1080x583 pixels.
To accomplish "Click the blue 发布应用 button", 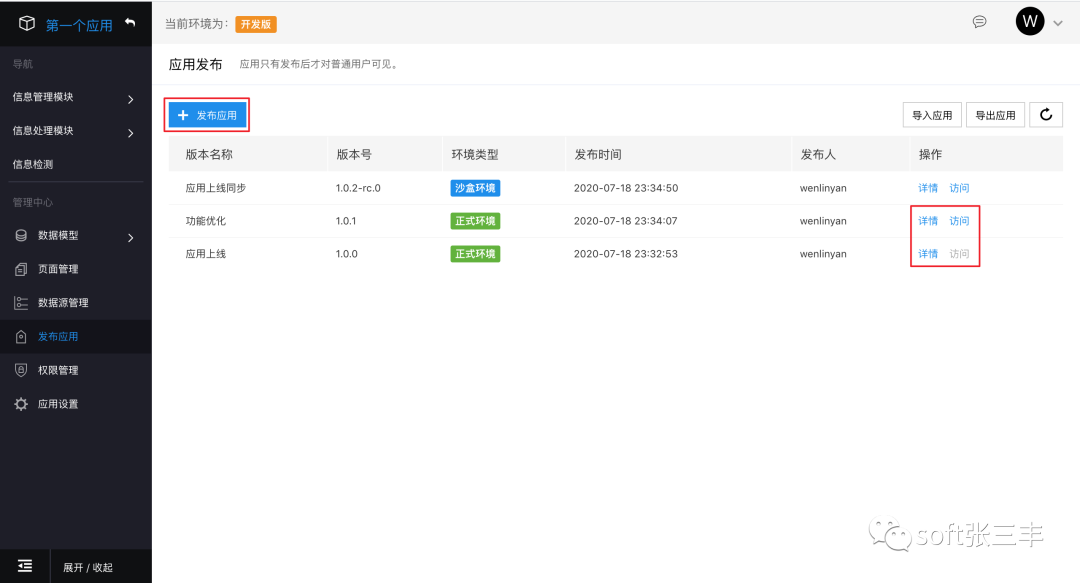I will tap(207, 115).
